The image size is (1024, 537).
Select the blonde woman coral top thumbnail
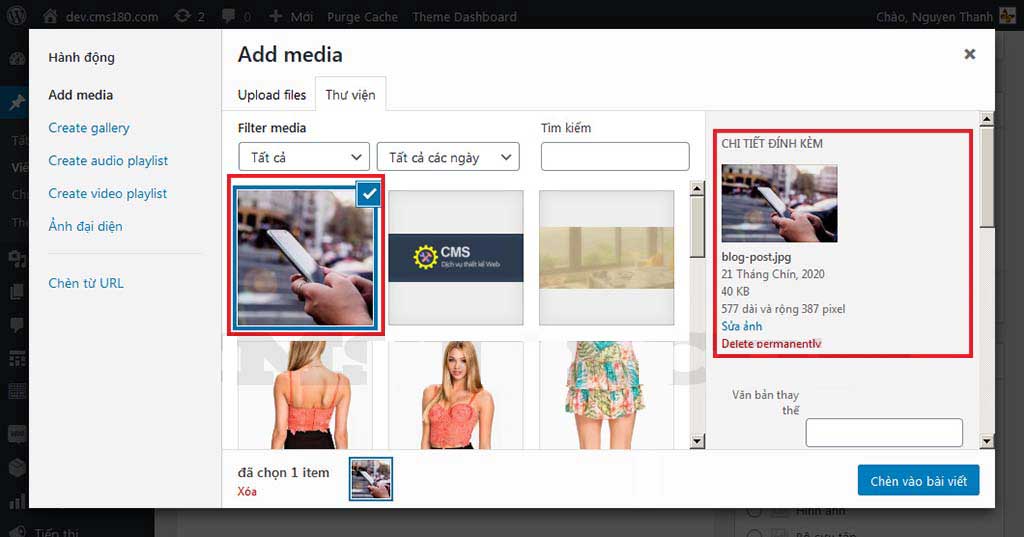(x=456, y=395)
